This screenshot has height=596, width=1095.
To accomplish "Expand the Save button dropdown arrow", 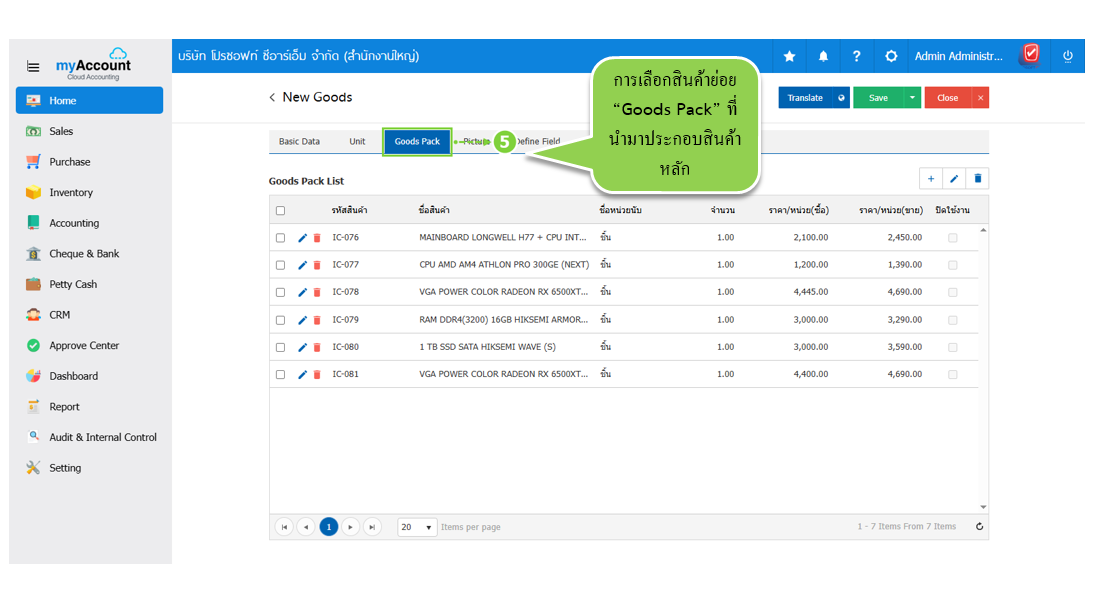I will pyautogui.click(x=912, y=98).
